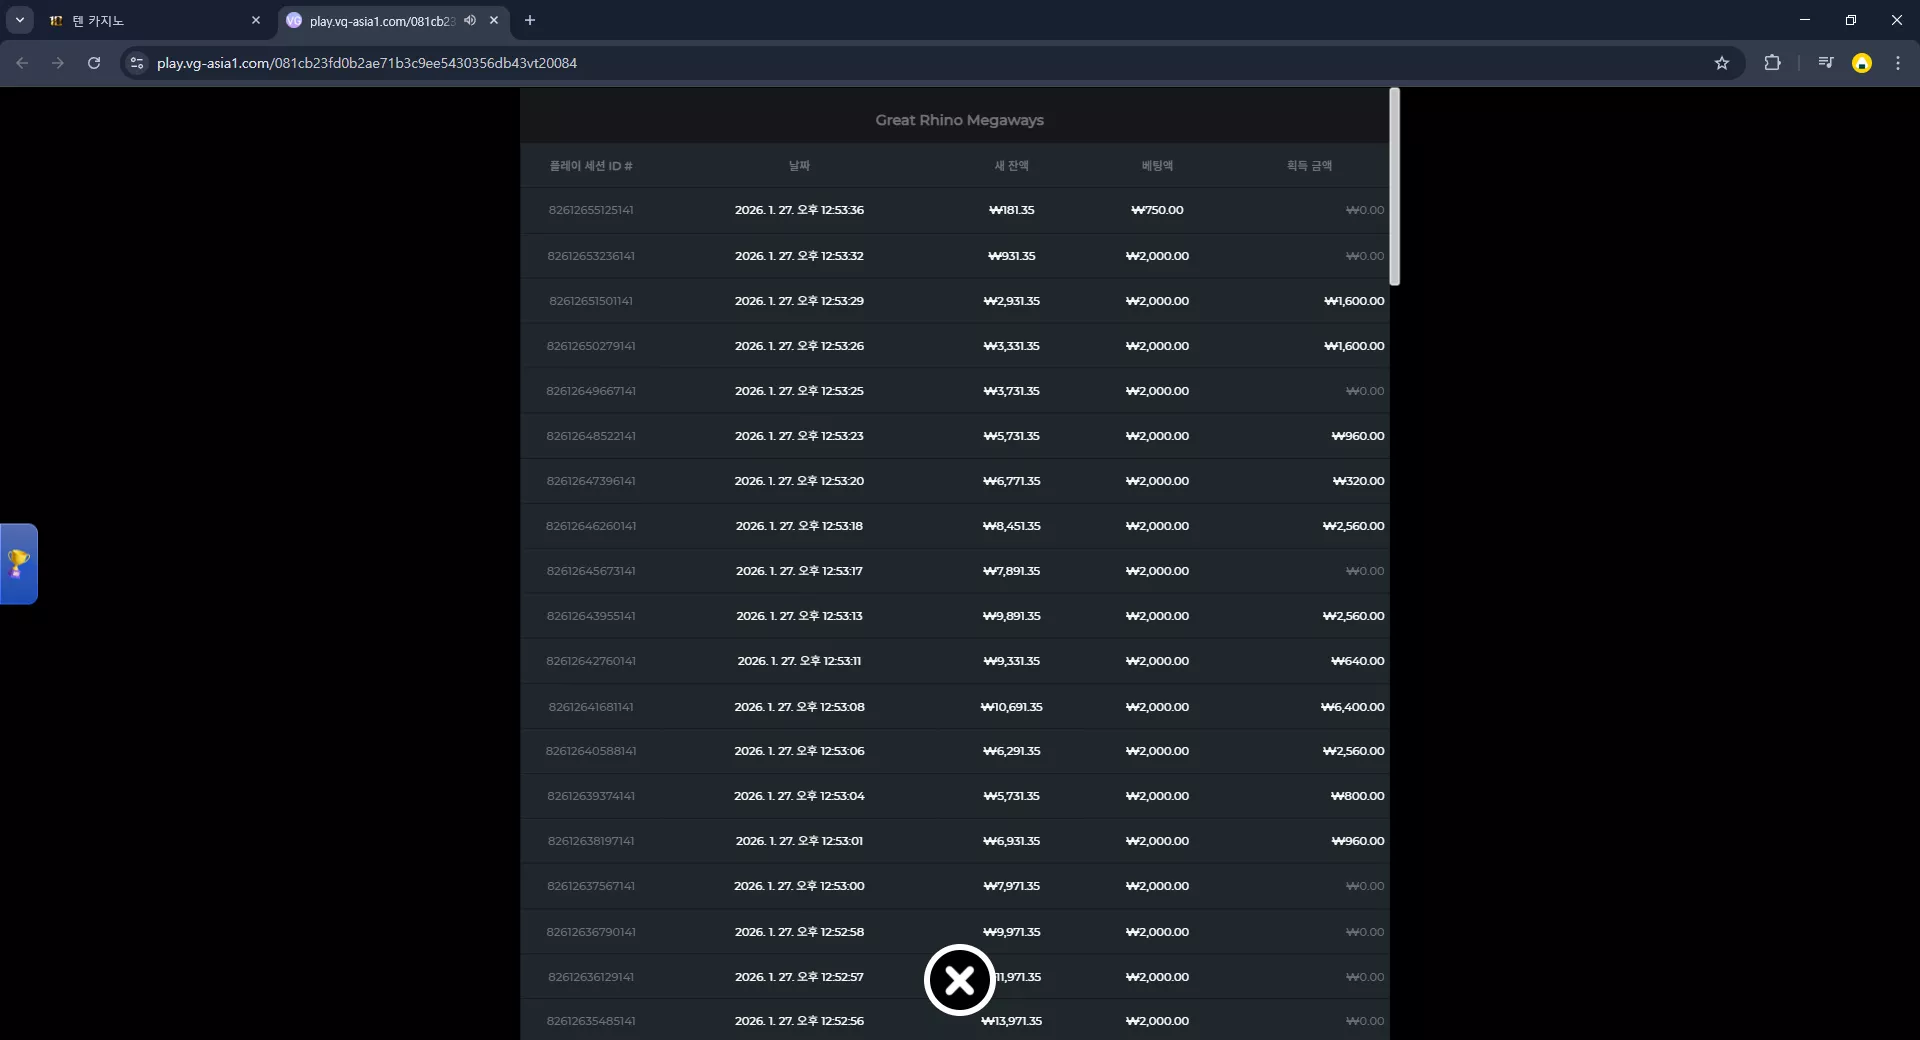Open session ID 82612646260141

(x=591, y=526)
